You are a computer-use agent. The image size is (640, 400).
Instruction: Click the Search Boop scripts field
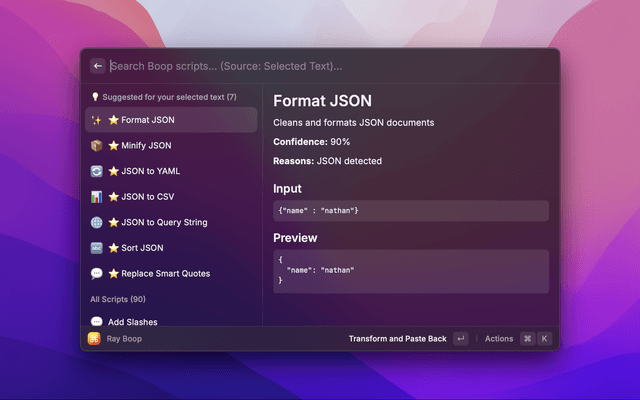(x=320, y=66)
